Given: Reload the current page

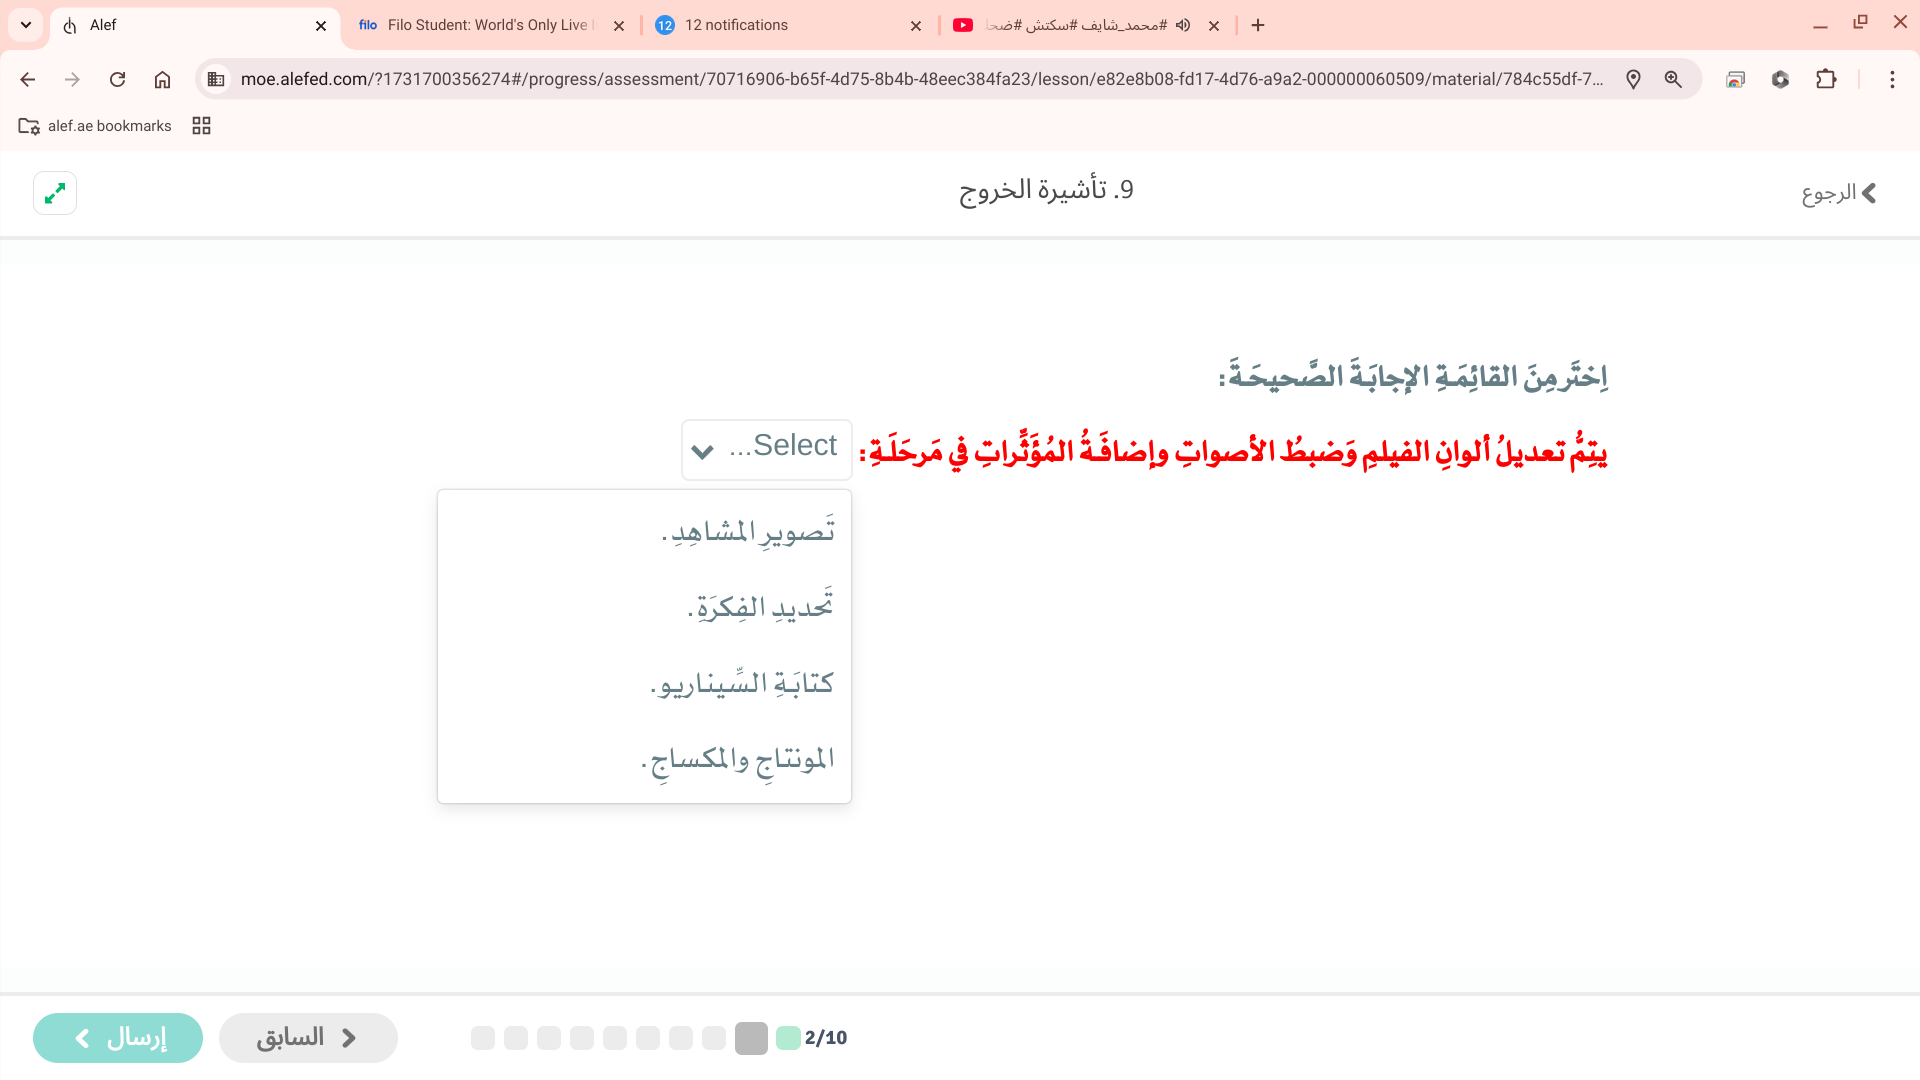Looking at the screenshot, I should click(x=117, y=80).
